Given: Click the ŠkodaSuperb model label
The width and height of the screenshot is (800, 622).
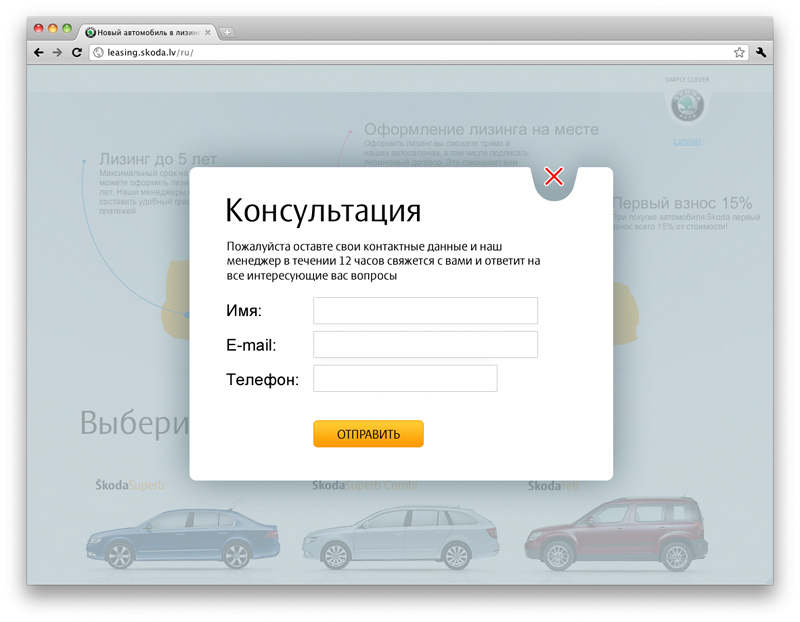Looking at the screenshot, I should [x=130, y=485].
